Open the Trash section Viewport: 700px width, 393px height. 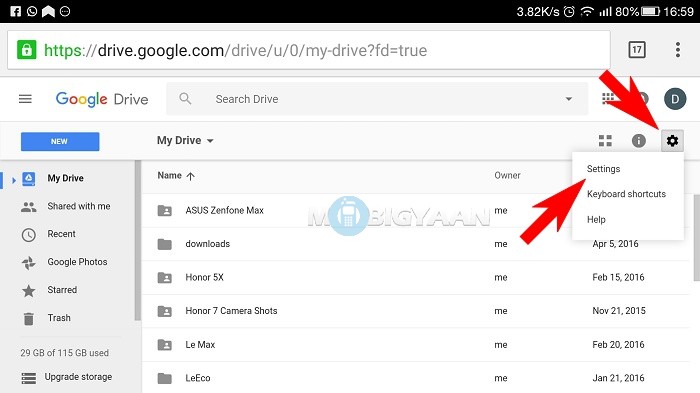point(59,318)
